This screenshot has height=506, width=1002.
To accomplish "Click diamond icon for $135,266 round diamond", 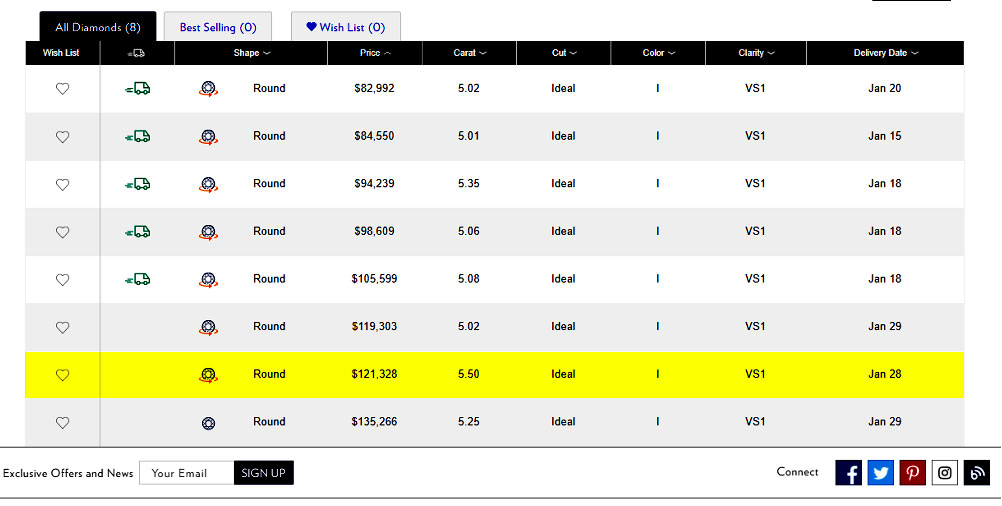I will coord(208,423).
